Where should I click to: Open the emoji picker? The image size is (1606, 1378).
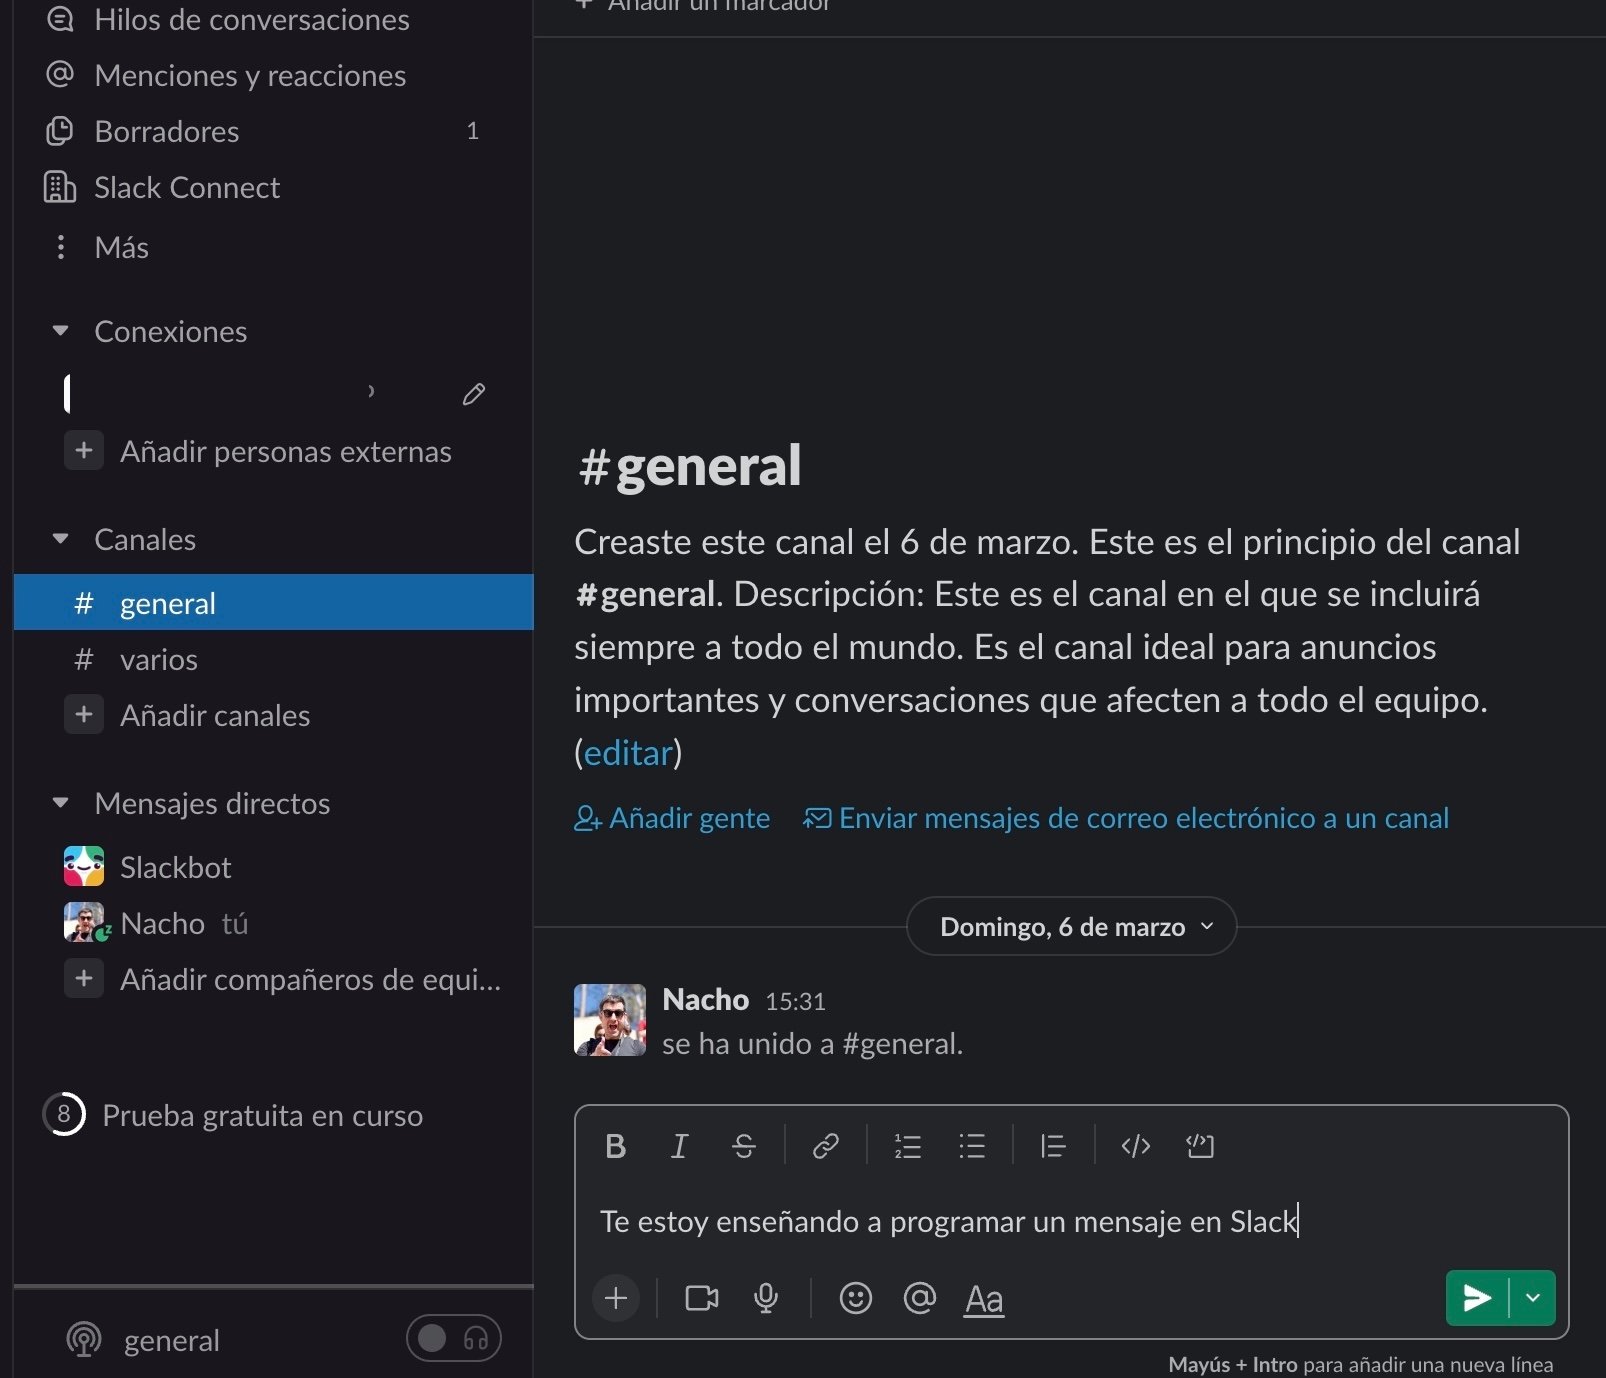pos(855,1298)
